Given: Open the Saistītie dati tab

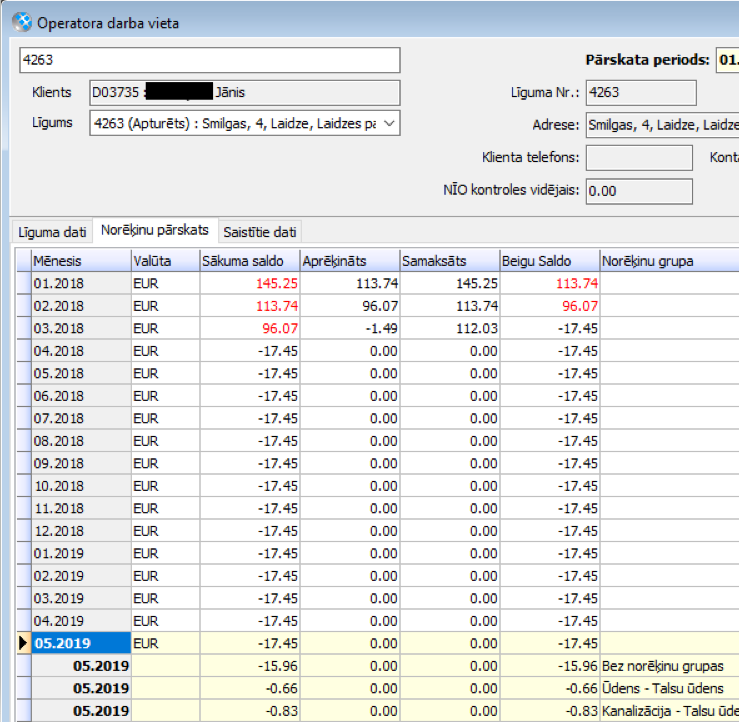Looking at the screenshot, I should [x=259, y=232].
